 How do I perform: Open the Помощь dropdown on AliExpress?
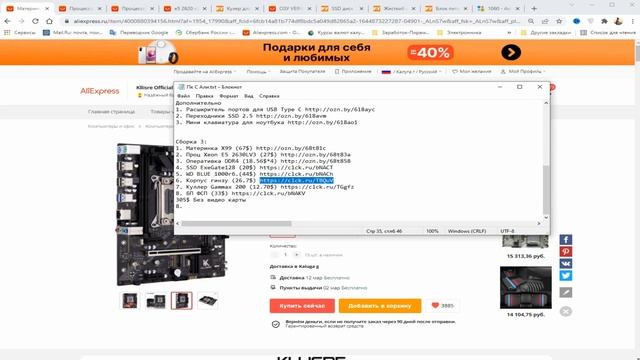coord(258,71)
